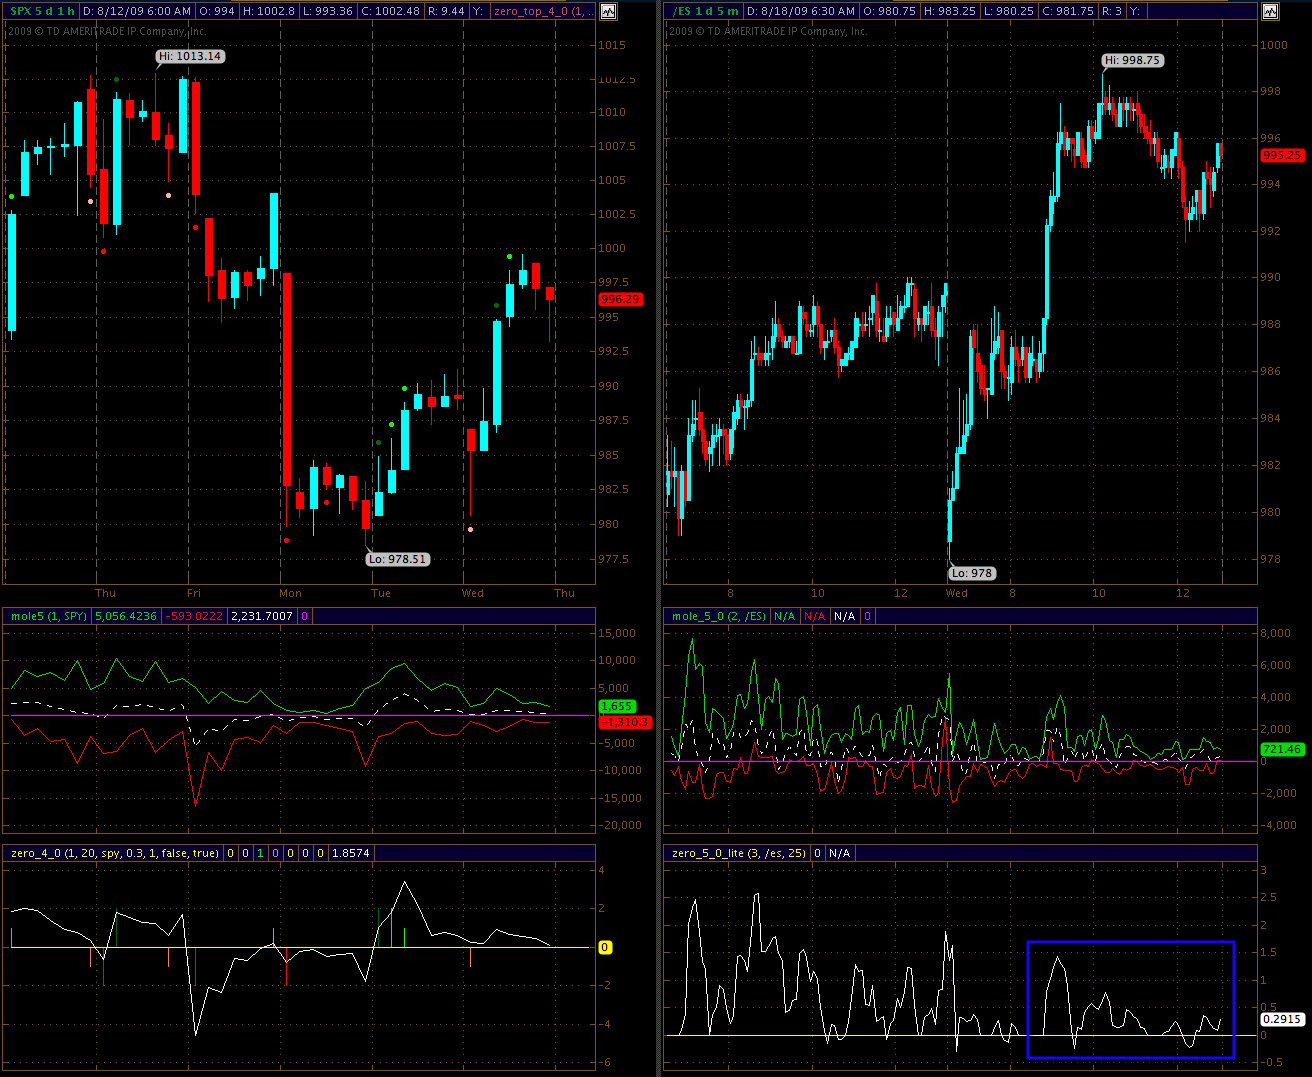This screenshot has height=1077, width=1312.
Task: Click the Hi: 1013.14 bubble on SPX chart
Action: coord(190,56)
